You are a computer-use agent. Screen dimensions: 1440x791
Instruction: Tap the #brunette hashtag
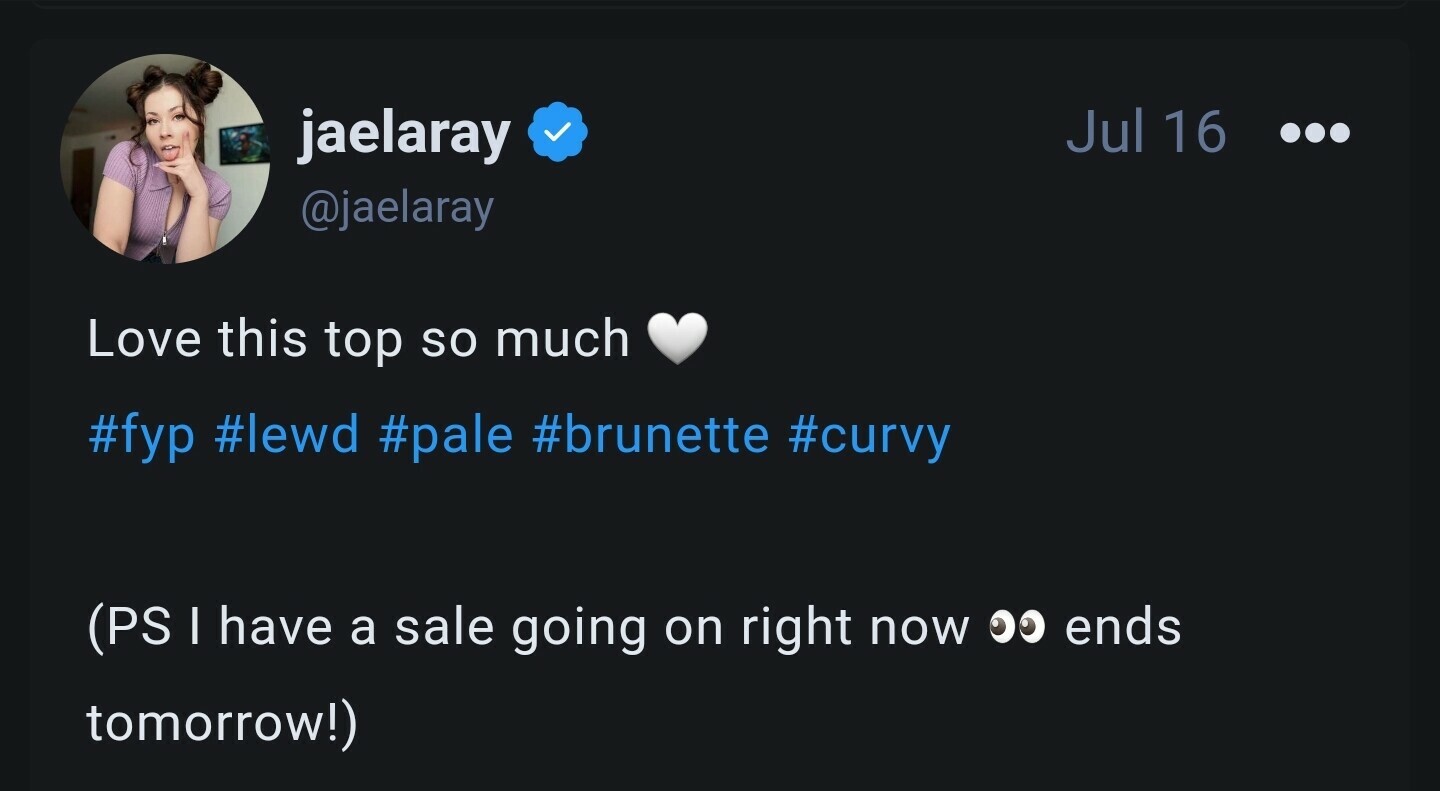tap(651, 435)
